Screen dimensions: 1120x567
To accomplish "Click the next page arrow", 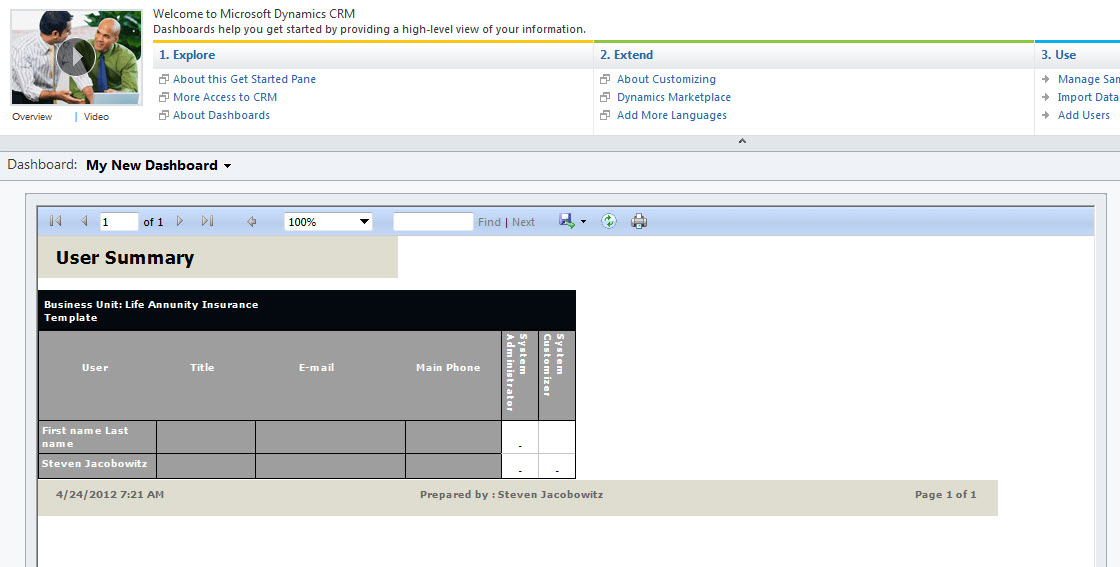I will point(180,221).
